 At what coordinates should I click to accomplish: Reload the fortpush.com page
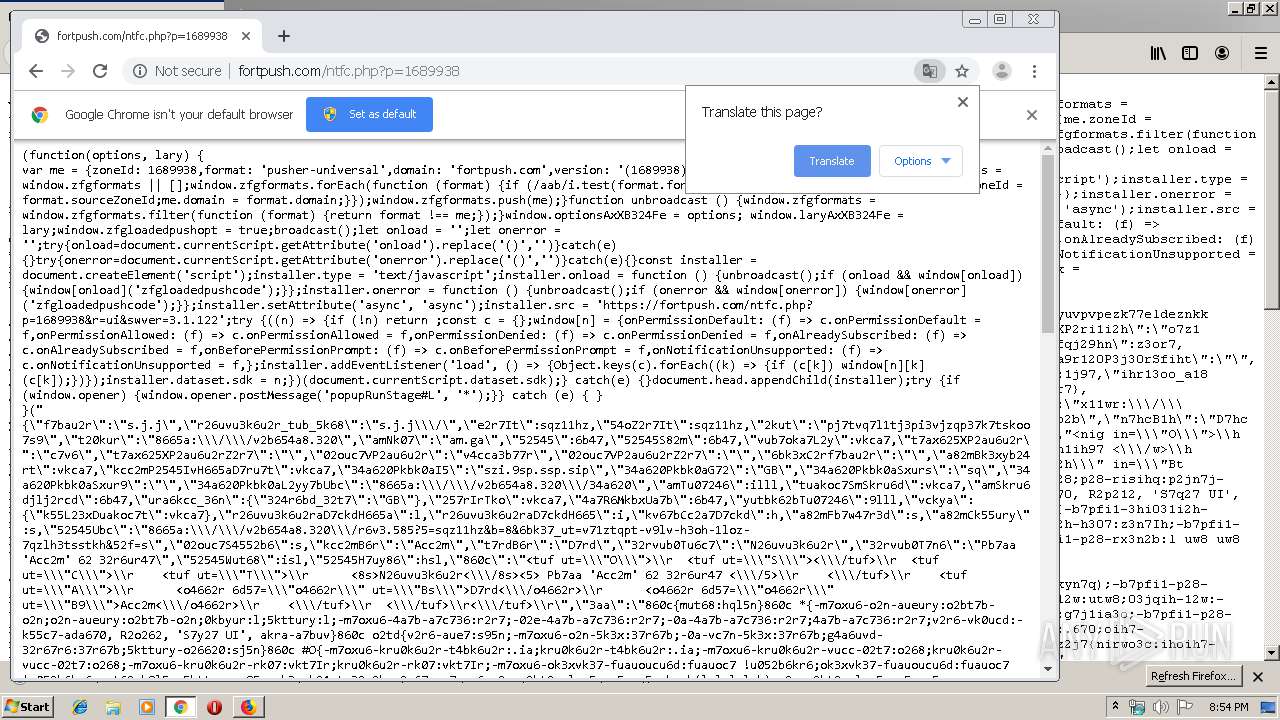pyautogui.click(x=100, y=71)
